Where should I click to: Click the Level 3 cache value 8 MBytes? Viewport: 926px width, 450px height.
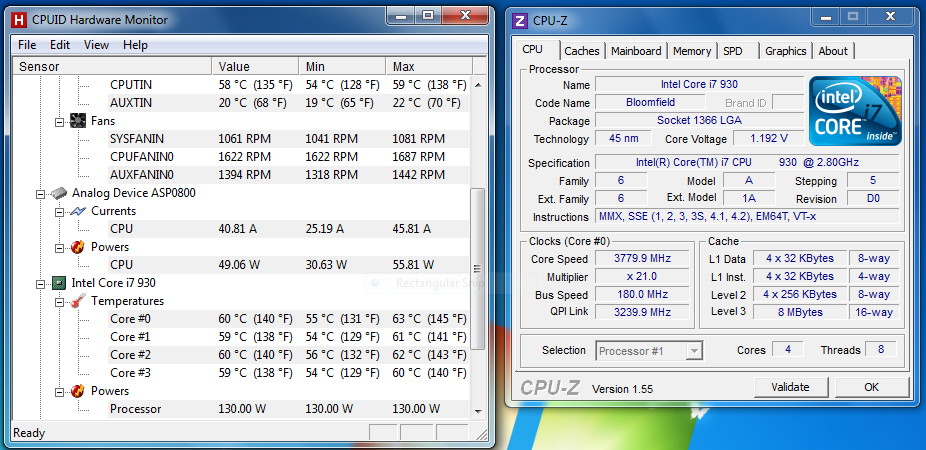point(800,312)
